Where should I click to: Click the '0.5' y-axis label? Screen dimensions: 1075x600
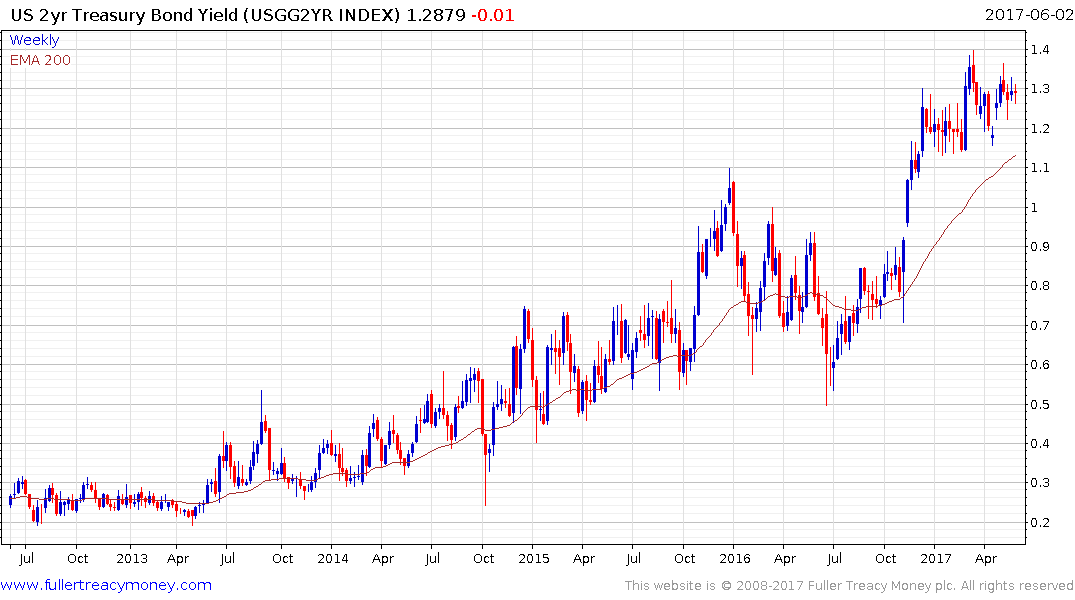pos(1040,405)
